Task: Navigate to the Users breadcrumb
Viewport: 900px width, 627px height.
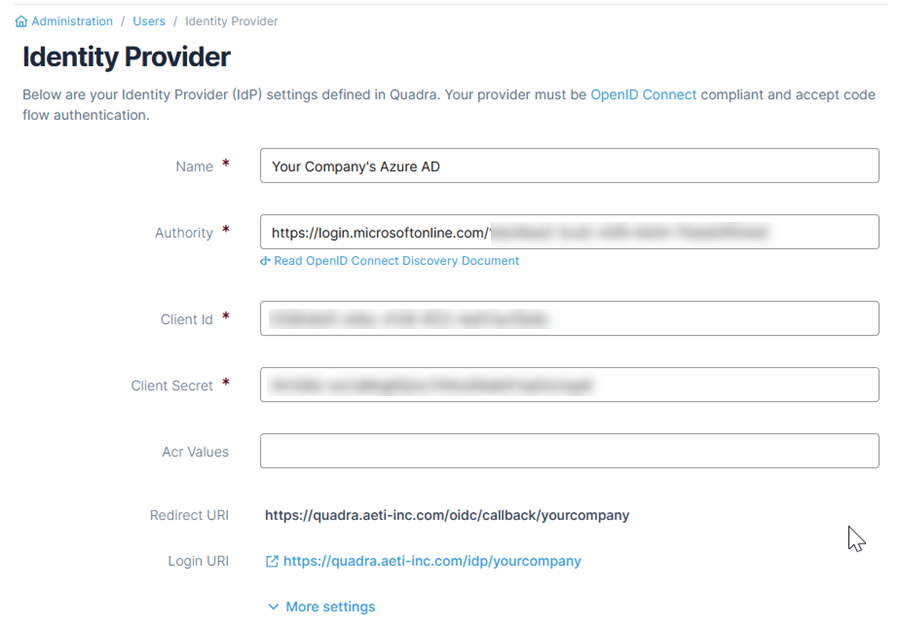Action: click(149, 21)
